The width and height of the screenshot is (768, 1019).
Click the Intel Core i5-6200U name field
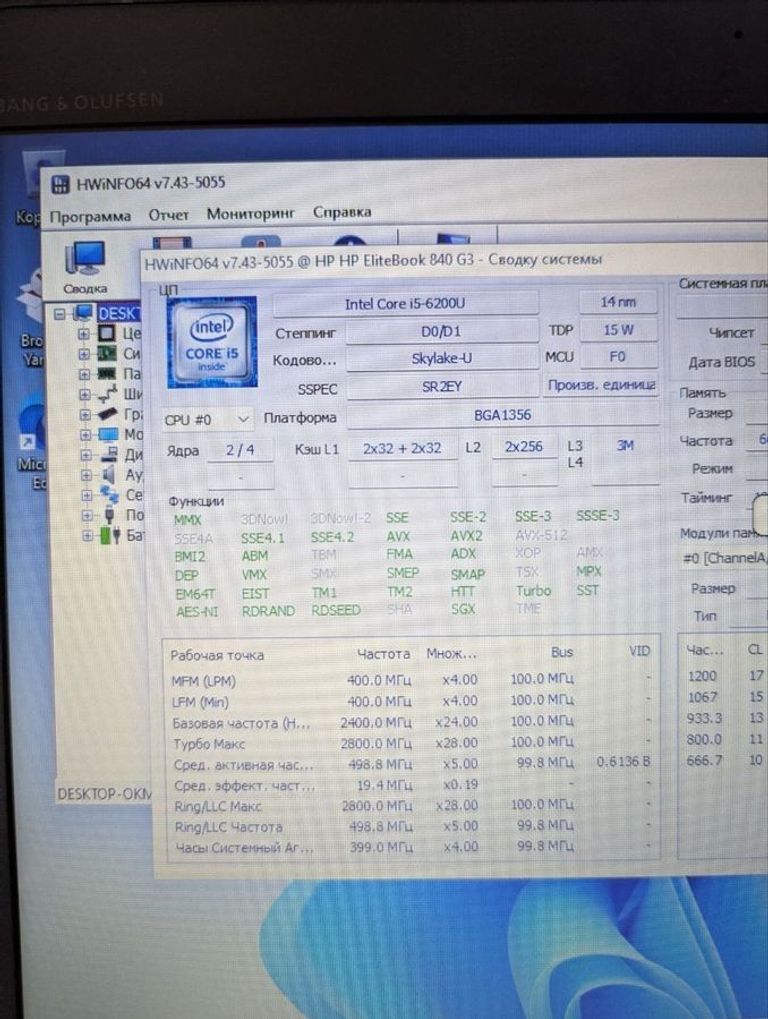coord(405,303)
